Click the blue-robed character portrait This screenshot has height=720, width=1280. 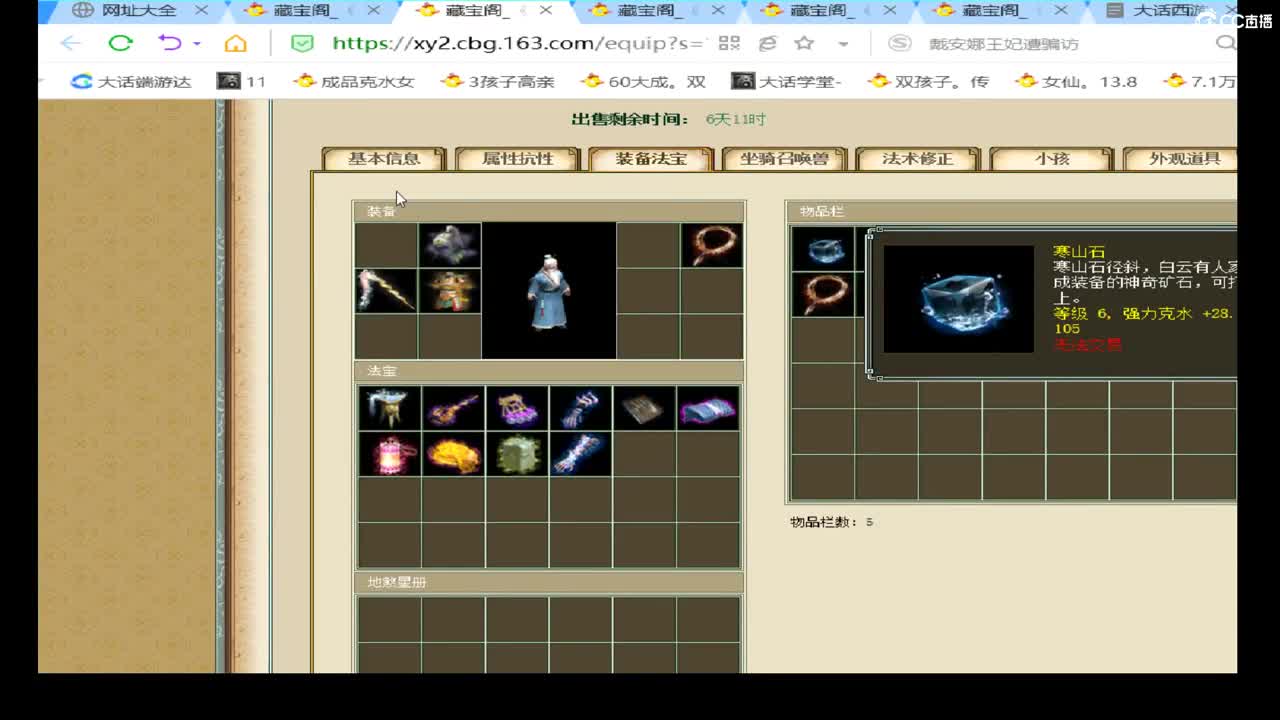click(549, 290)
